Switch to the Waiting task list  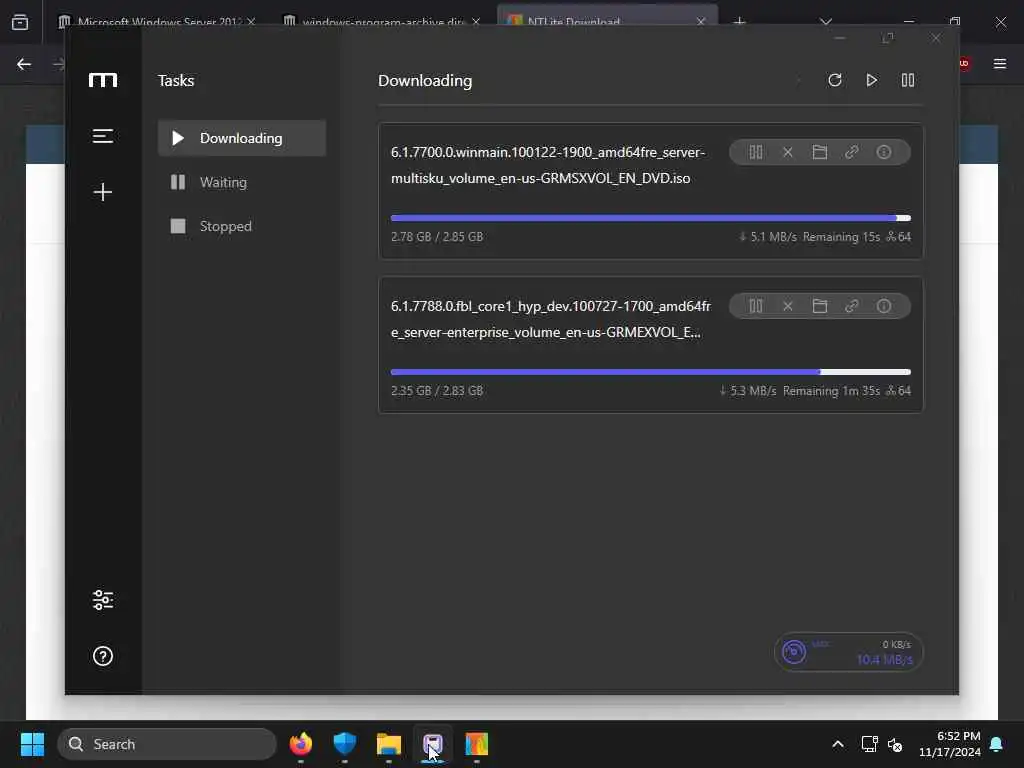click(x=242, y=182)
